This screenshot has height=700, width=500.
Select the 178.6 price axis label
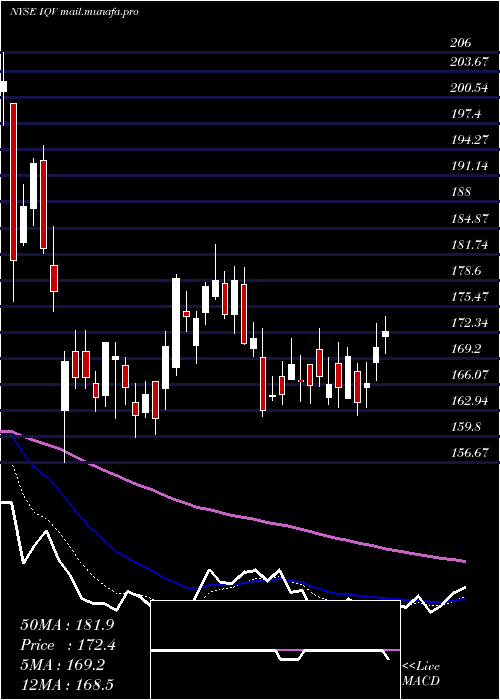pyautogui.click(x=466, y=271)
